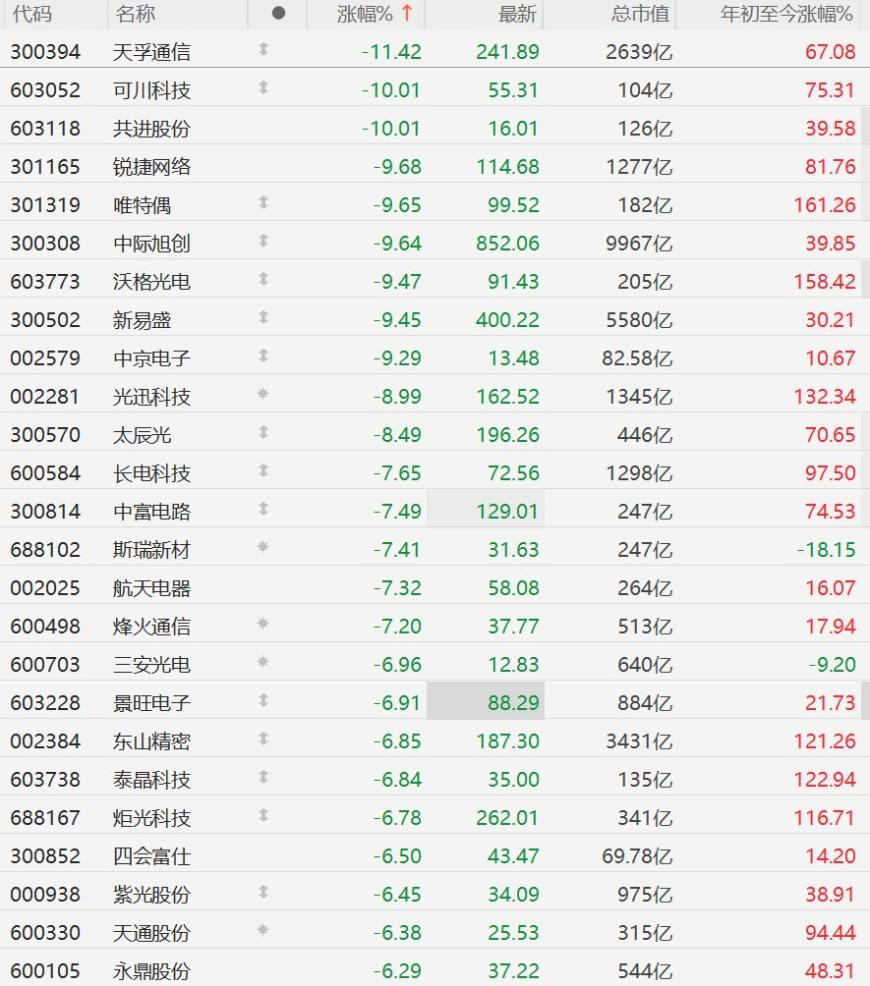Click the marker icon in the 景旺电子 row
The image size is (870, 986).
[263, 701]
